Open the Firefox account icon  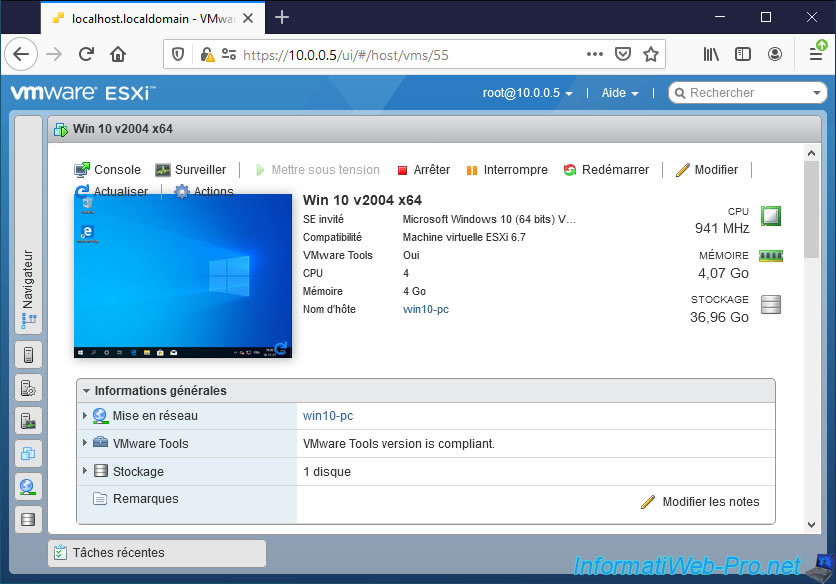(x=775, y=54)
